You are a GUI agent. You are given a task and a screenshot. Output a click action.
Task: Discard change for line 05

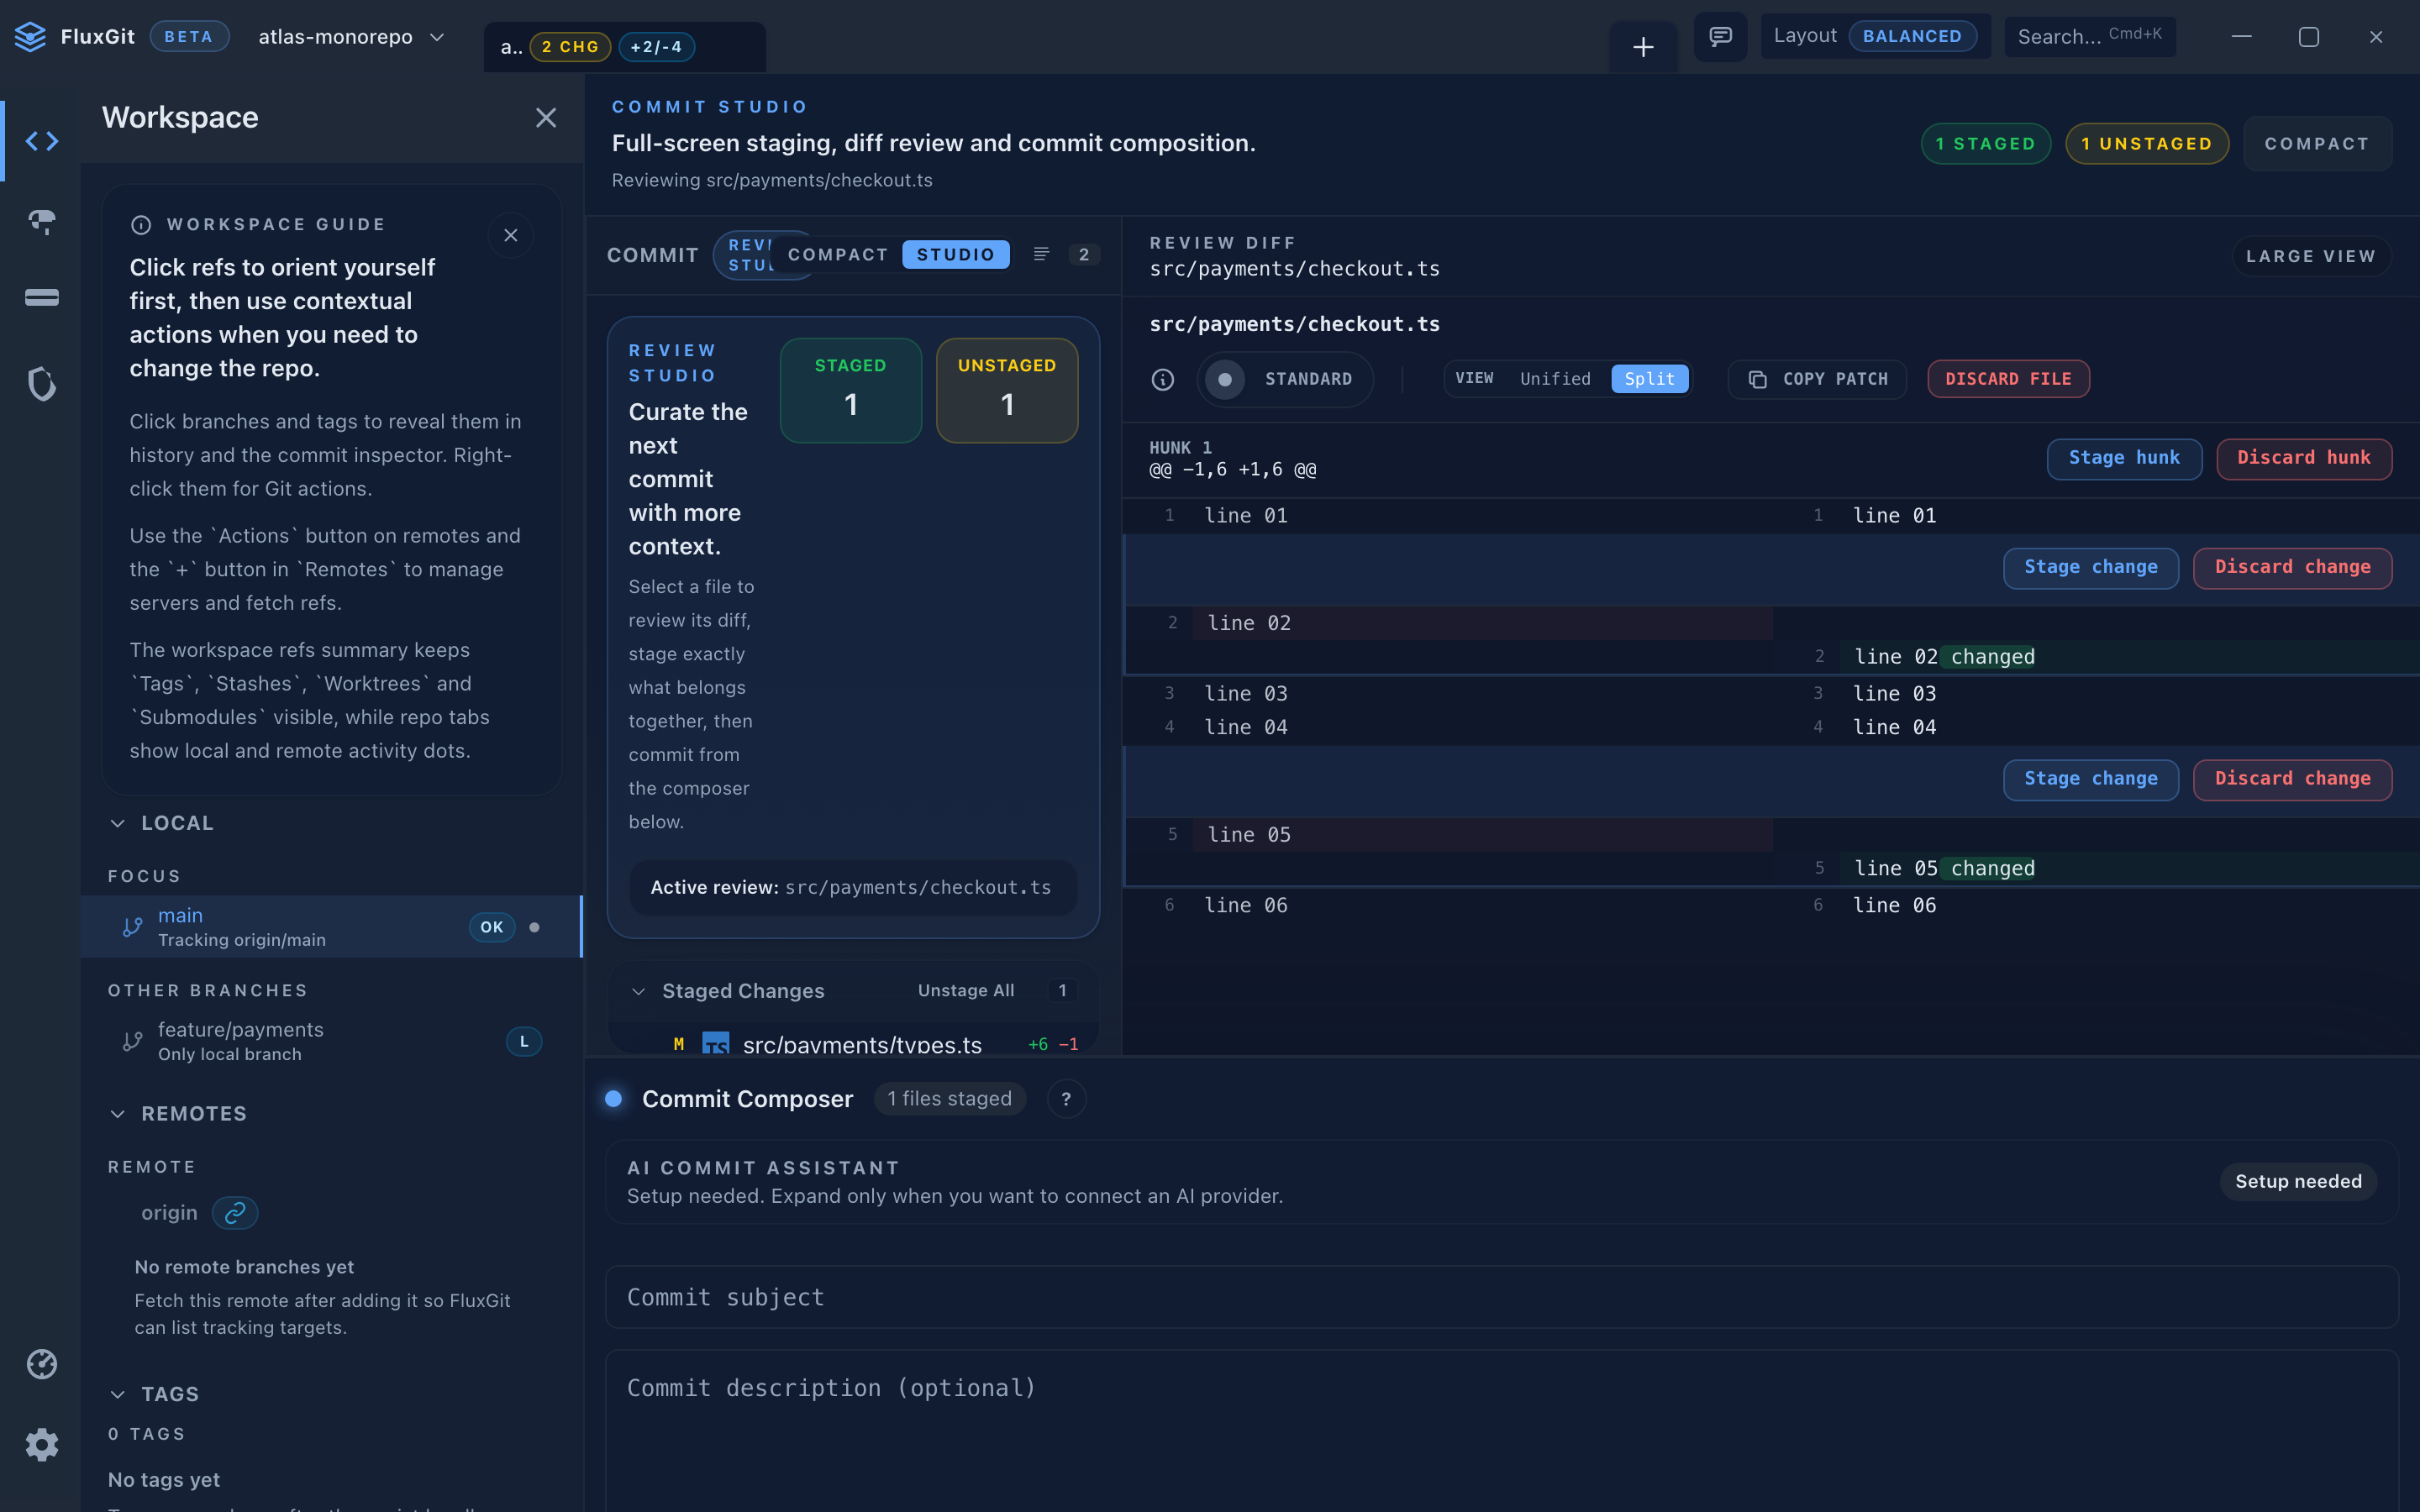2293,779
